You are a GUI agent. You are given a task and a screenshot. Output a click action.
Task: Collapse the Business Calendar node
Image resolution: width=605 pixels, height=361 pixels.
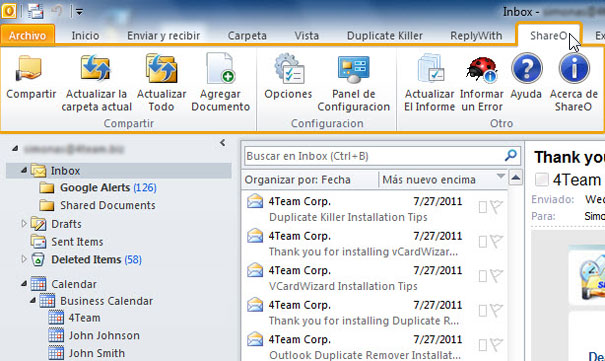click(x=33, y=300)
